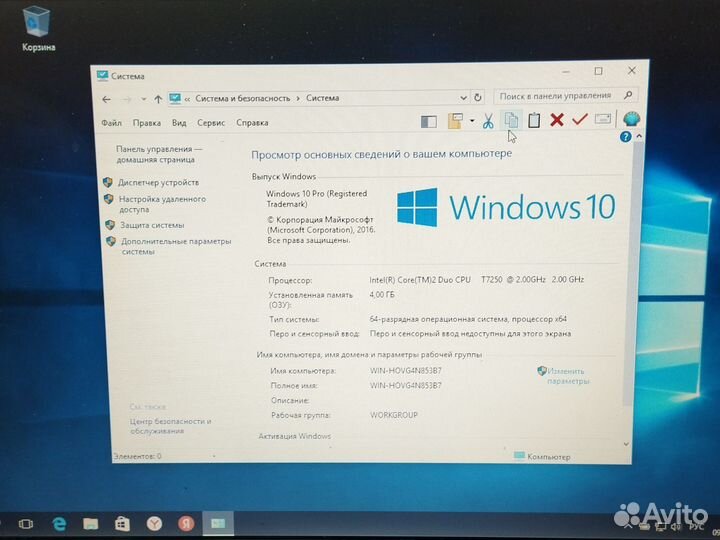Select the computer name WIN-HOVG4N853B7 next to Имя компьютера

pyautogui.click(x=405, y=371)
